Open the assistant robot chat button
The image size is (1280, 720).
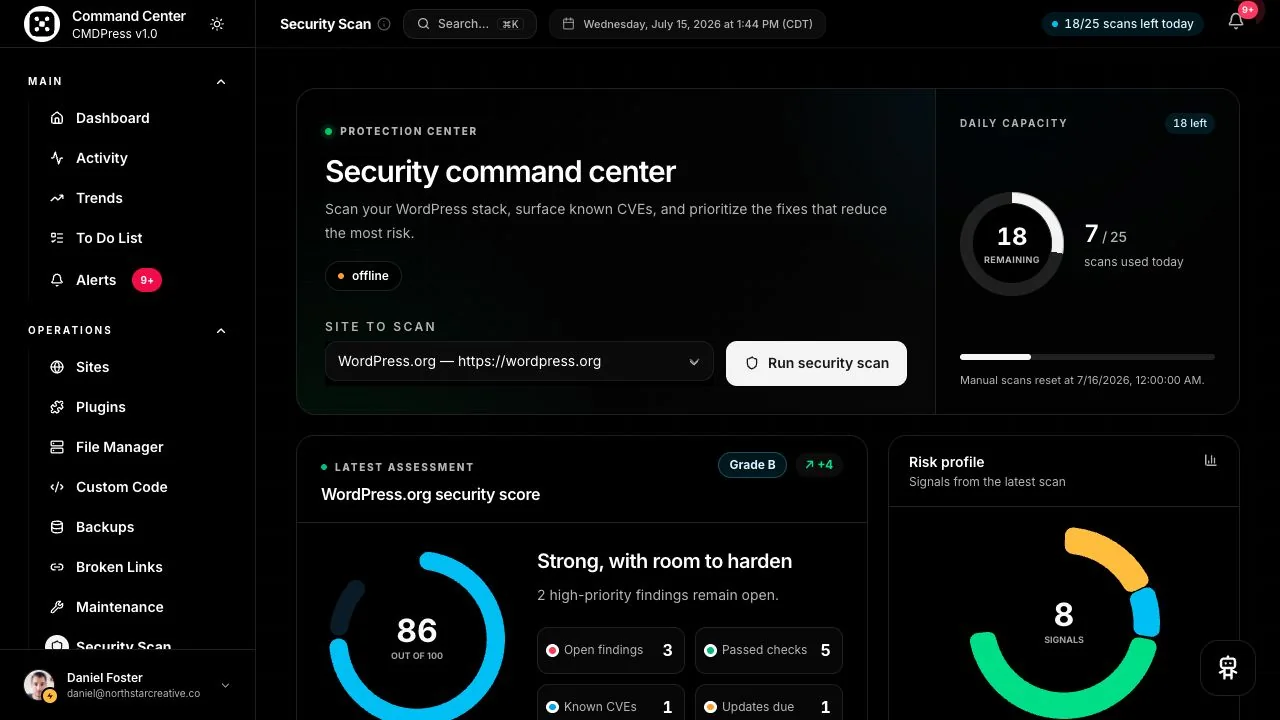tap(1228, 668)
